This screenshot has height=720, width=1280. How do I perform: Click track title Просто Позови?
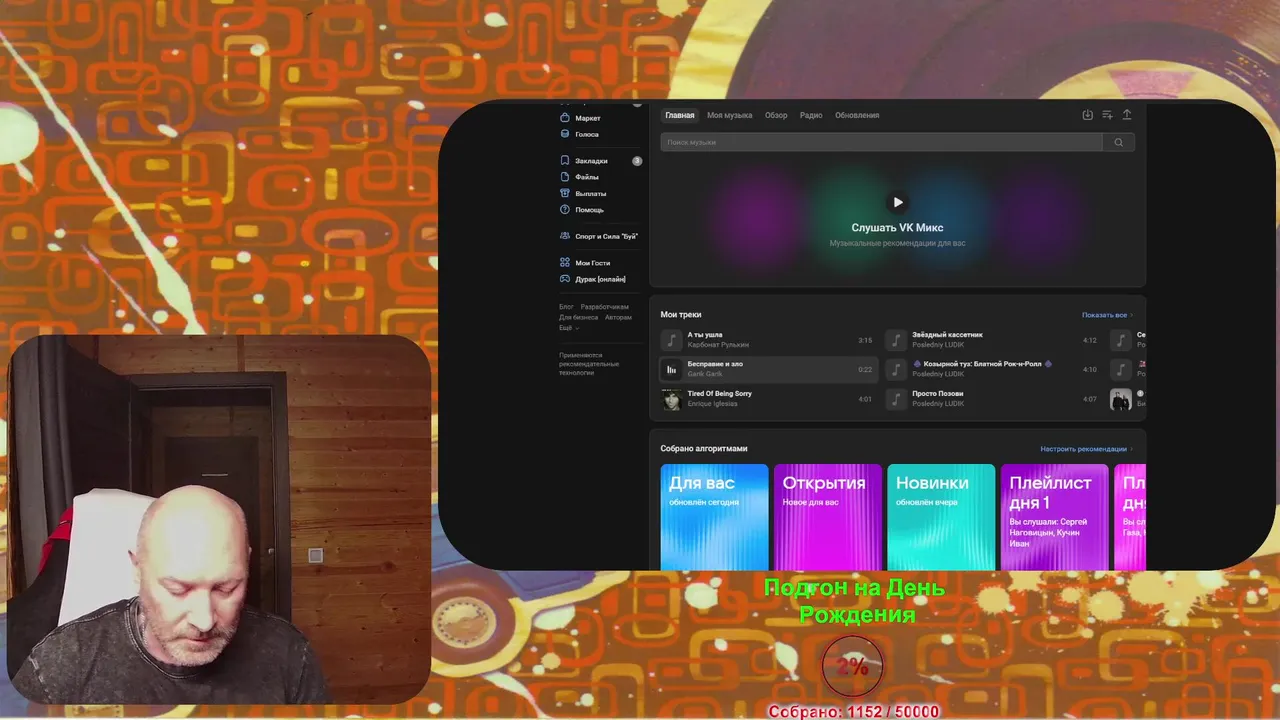[x=938, y=394]
